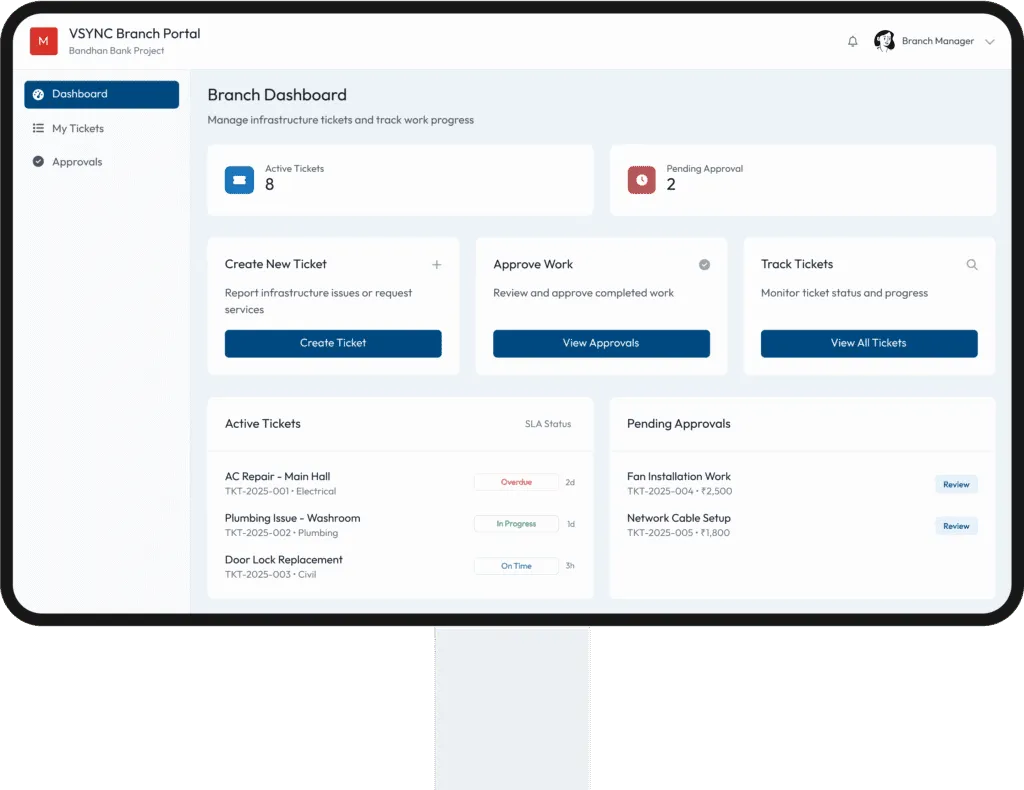Click the Overdue status badge
Image resolution: width=1024 pixels, height=790 pixels.
tap(516, 482)
